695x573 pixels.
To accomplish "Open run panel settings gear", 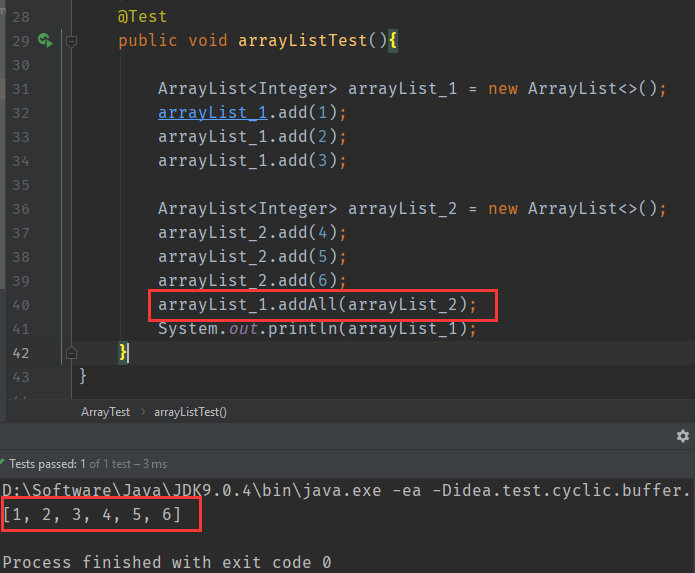I will pos(683,436).
